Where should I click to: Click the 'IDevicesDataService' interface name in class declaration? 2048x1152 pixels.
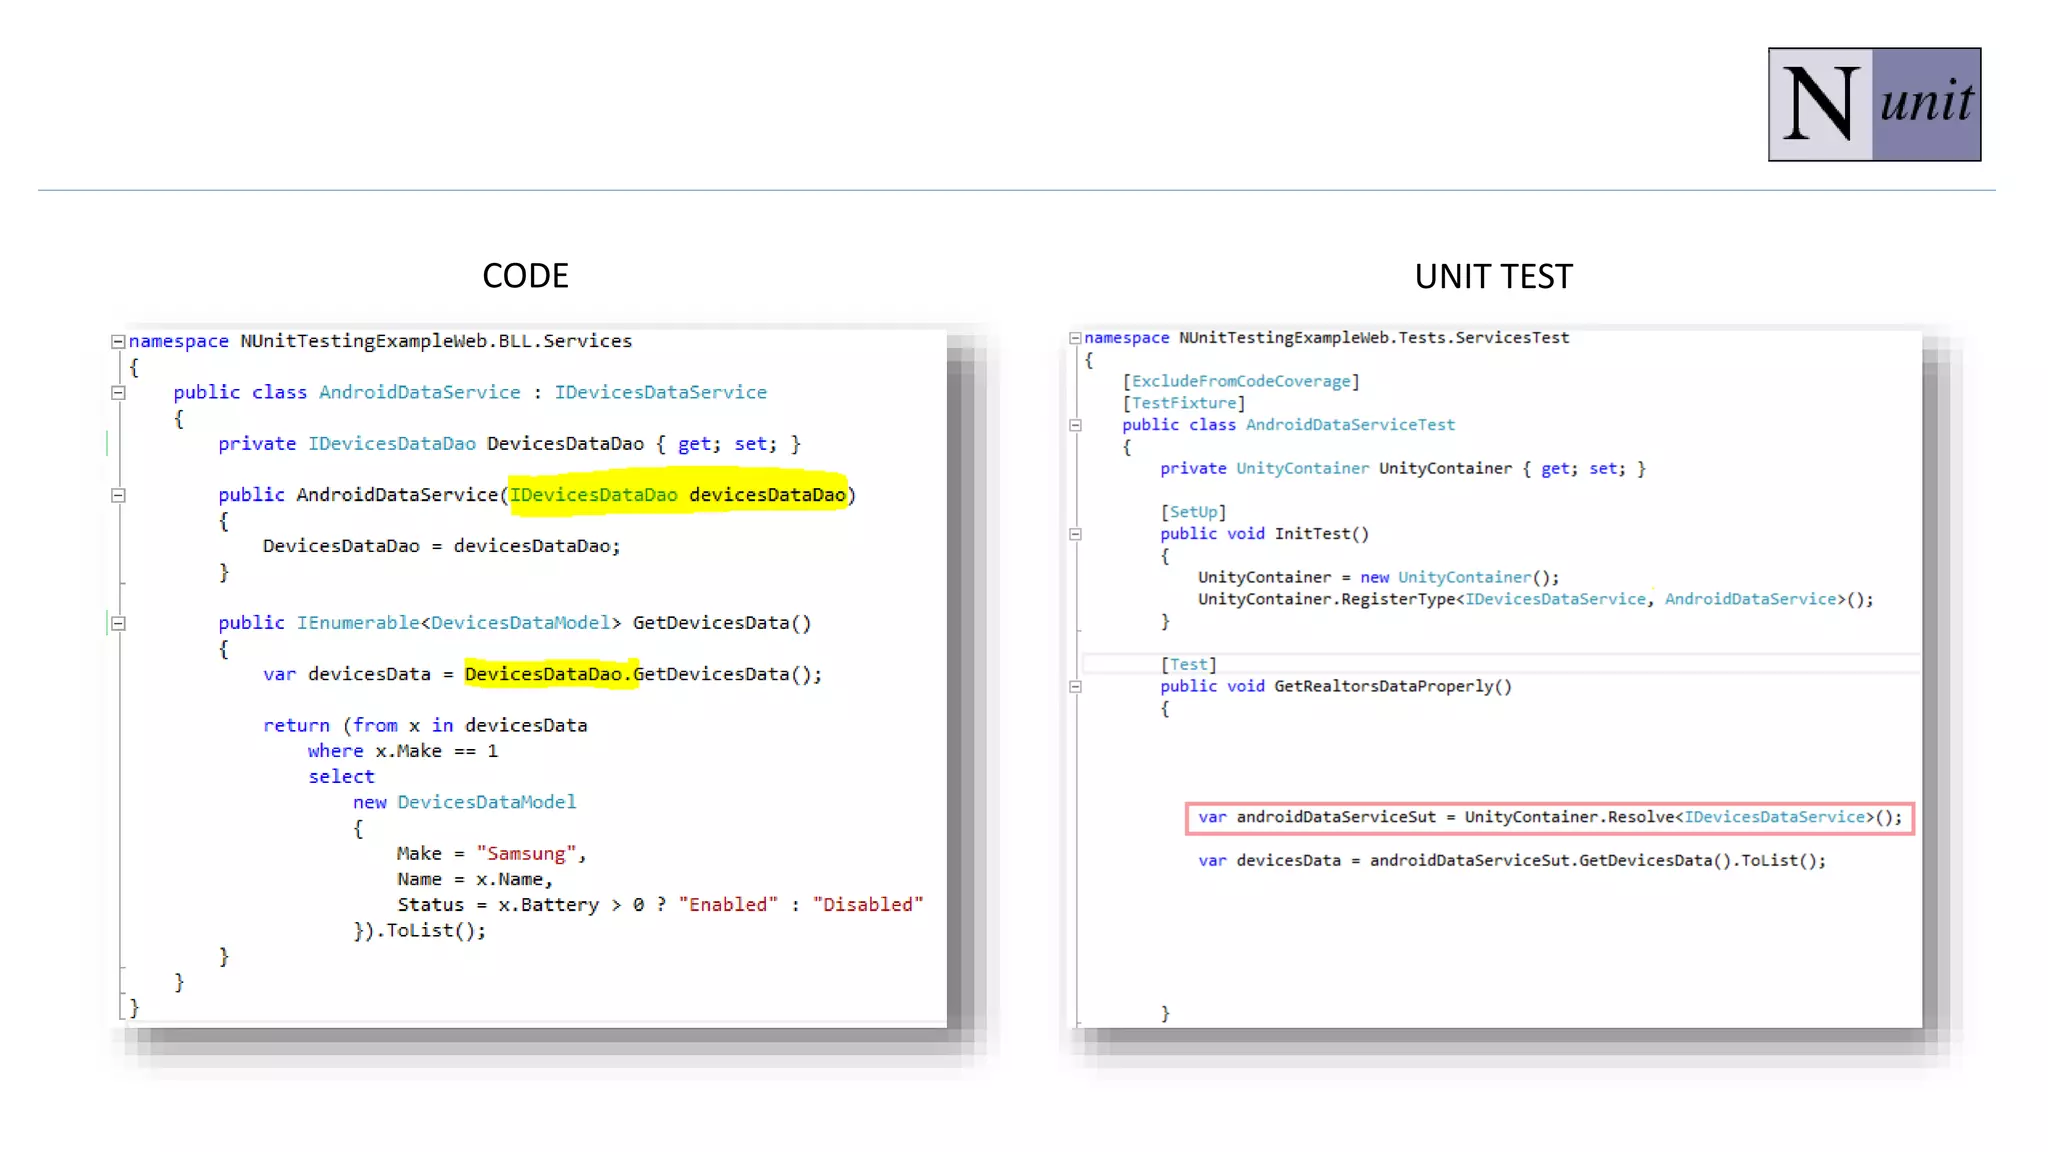coord(661,392)
